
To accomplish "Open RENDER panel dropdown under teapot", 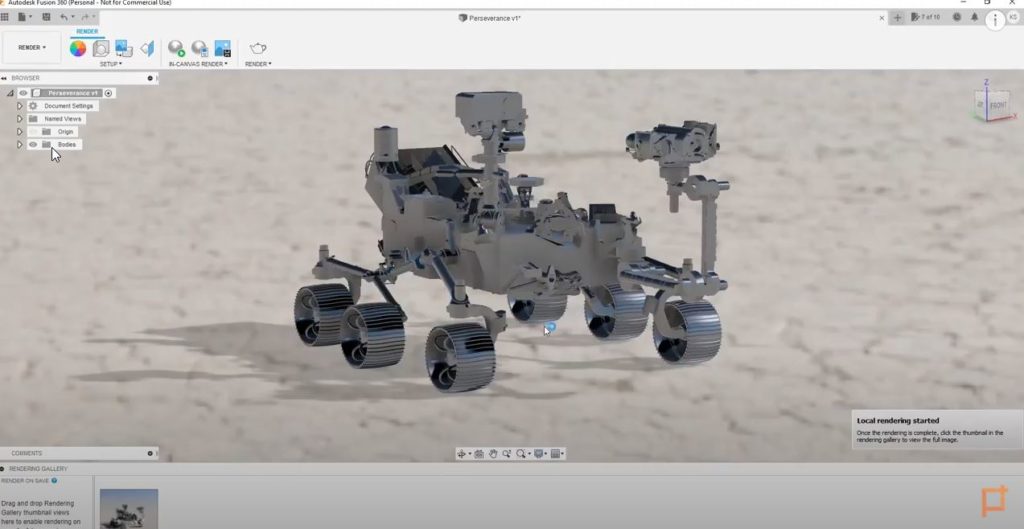I will [x=258, y=64].
